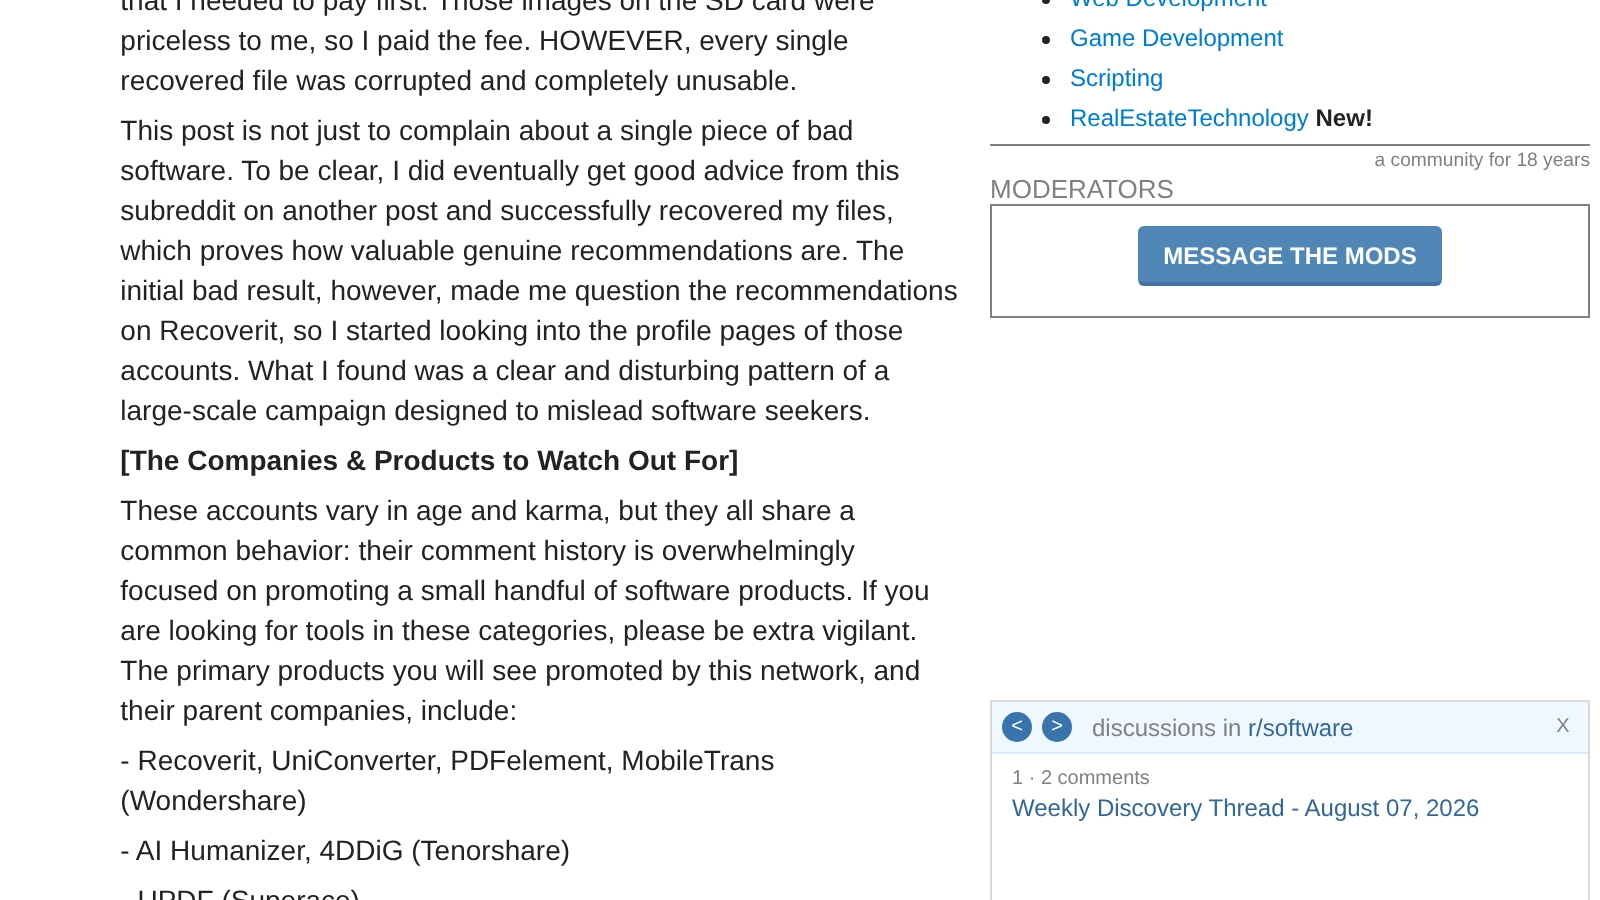The height and width of the screenshot is (900, 1600).
Task: Message the mods
Action: (x=1290, y=256)
